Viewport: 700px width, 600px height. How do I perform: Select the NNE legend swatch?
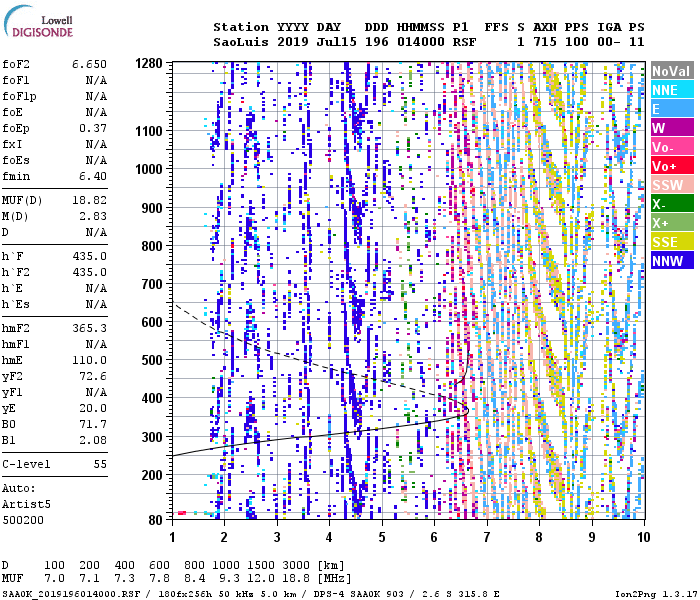pyautogui.click(x=672, y=90)
